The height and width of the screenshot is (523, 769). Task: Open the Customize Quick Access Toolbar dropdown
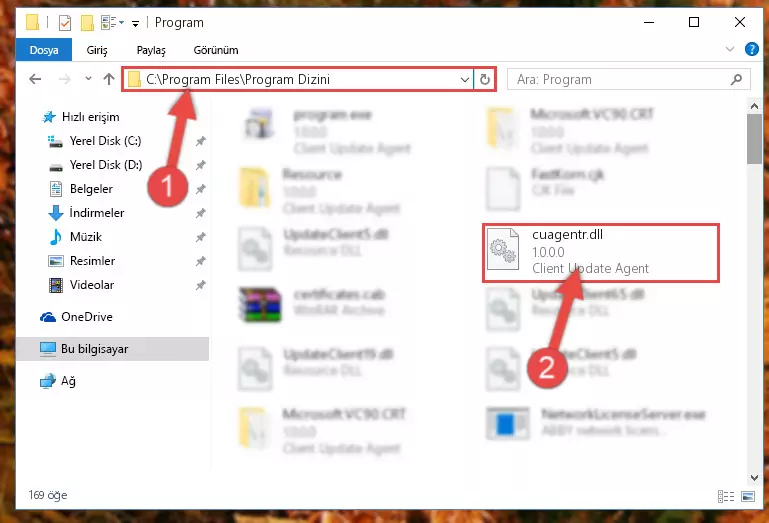click(135, 23)
